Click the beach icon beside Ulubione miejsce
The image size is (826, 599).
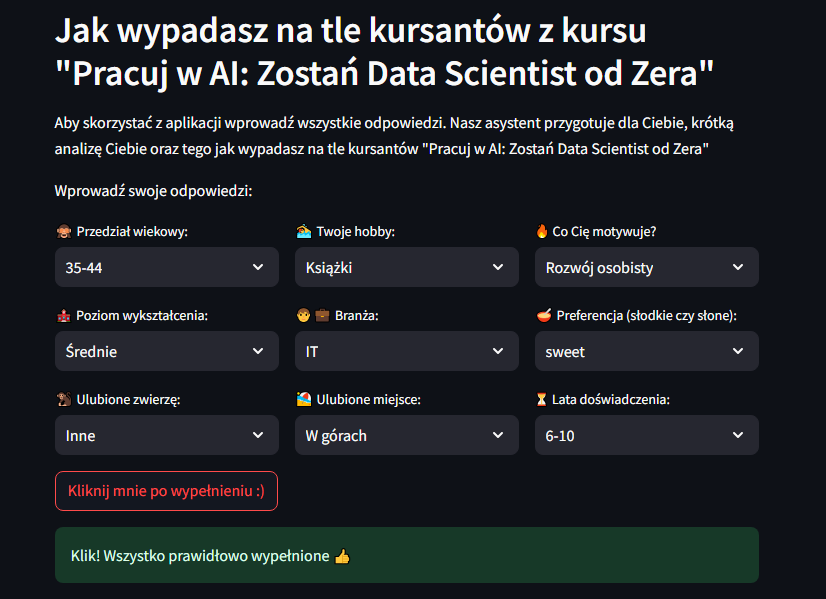tap(304, 398)
